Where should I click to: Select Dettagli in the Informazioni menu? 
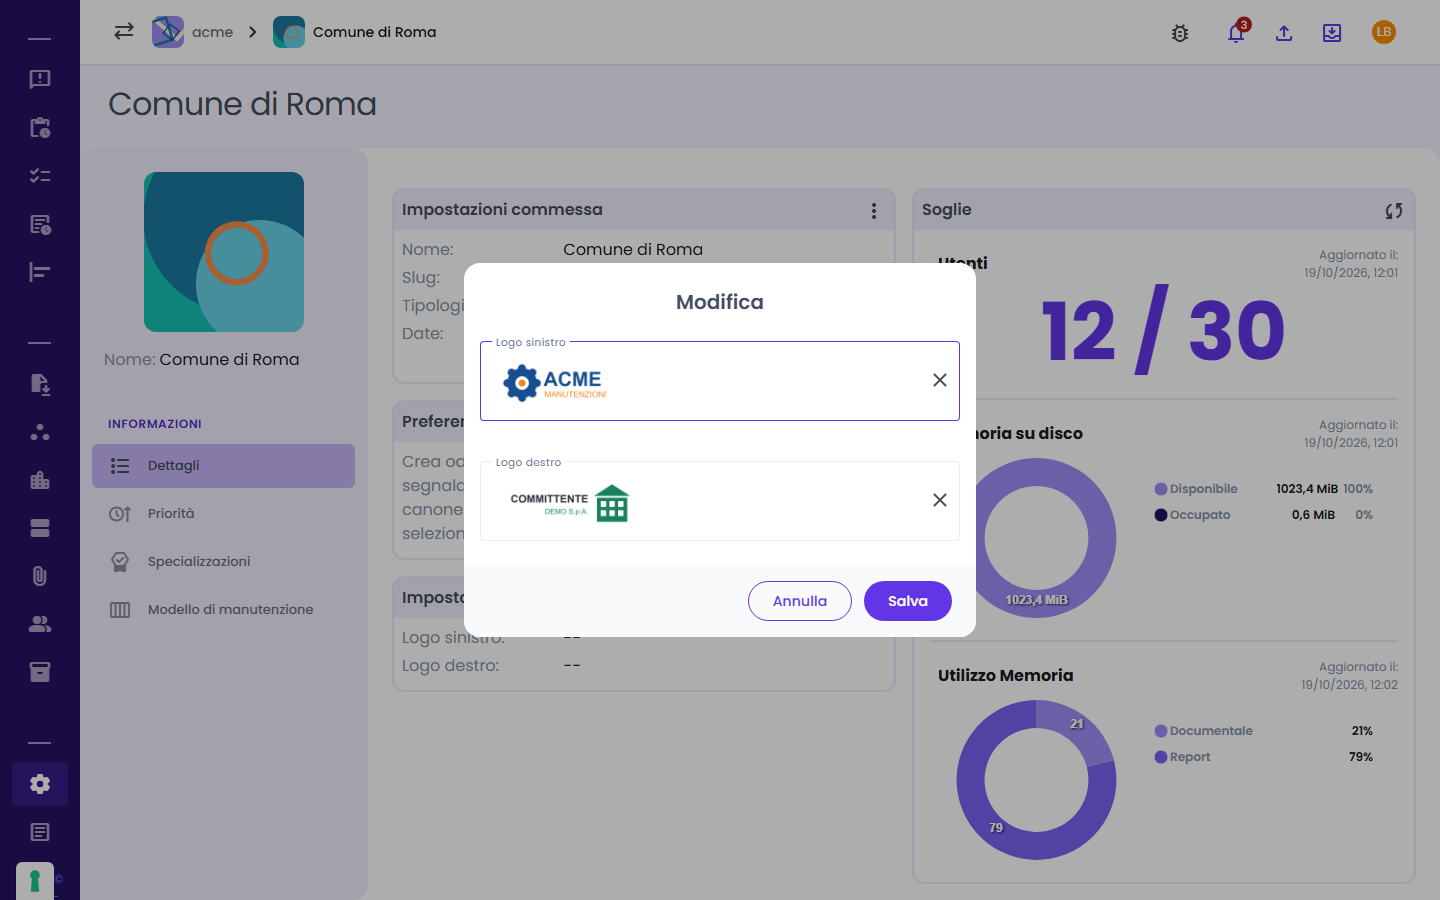pyautogui.click(x=223, y=466)
